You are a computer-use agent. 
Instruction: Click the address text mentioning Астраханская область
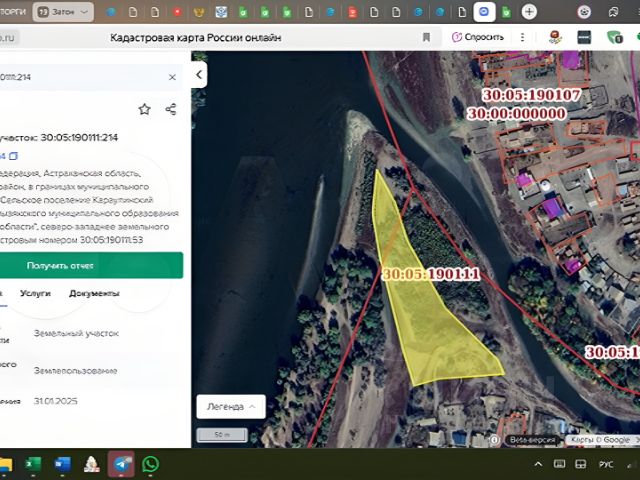89,207
